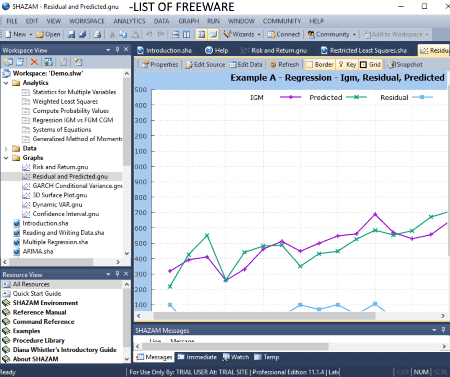Toggle the Border option

pyautogui.click(x=319, y=65)
